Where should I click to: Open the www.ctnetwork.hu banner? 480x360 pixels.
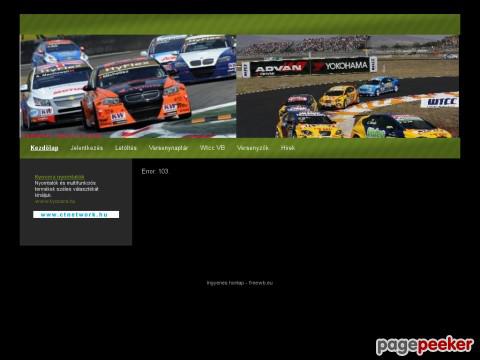point(76,214)
